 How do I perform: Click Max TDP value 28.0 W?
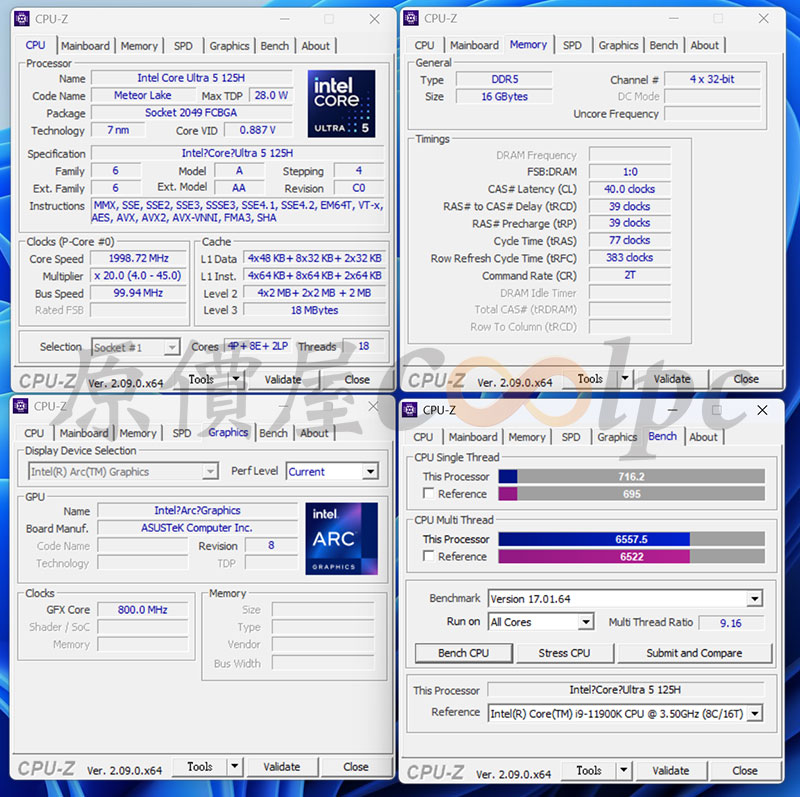271,95
